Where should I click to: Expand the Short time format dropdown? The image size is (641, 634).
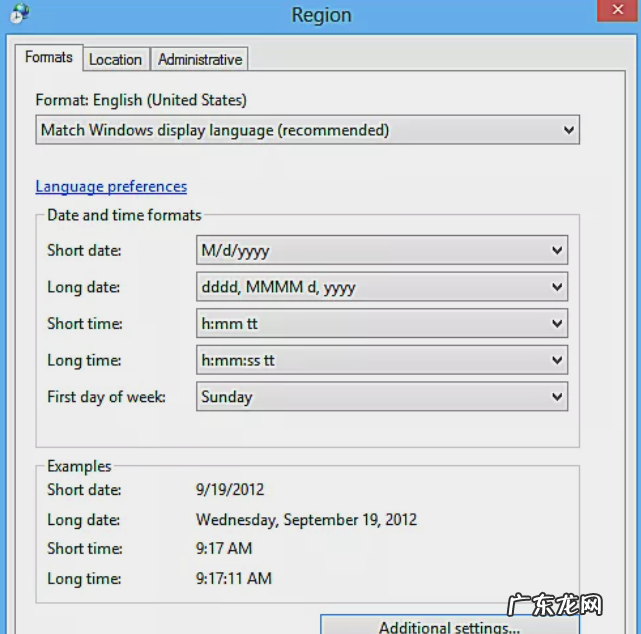click(382, 323)
